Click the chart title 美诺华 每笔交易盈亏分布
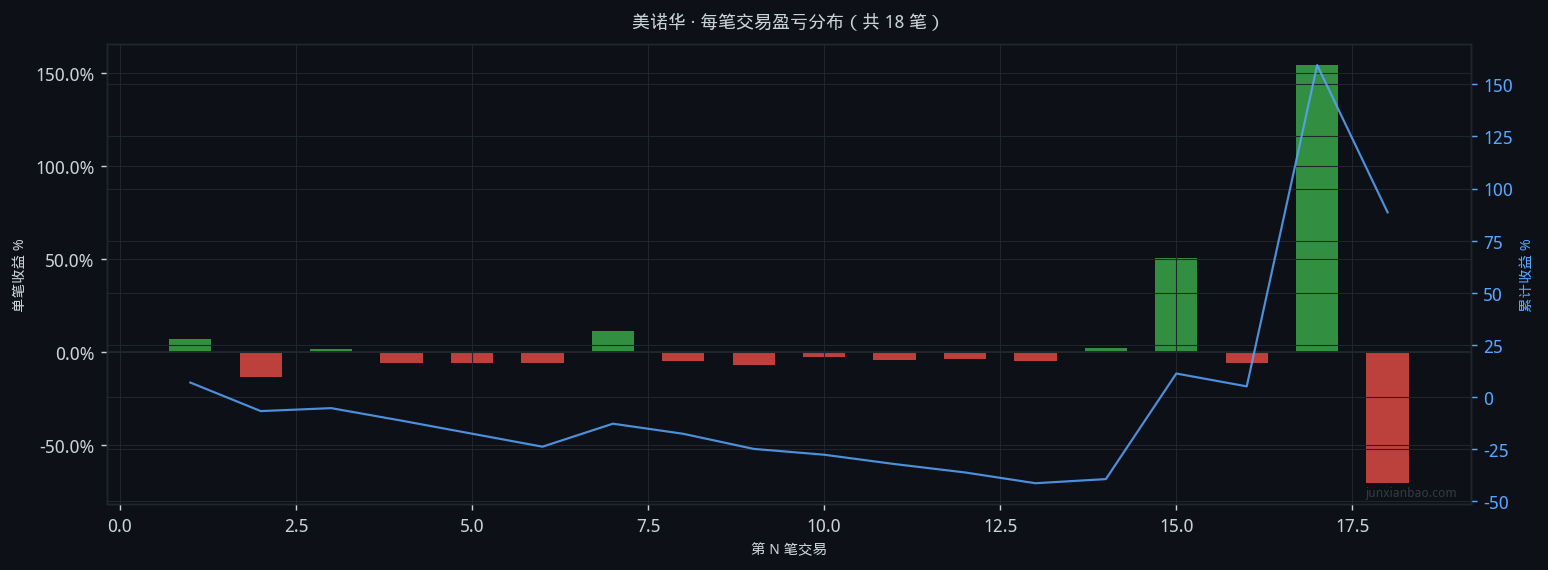Image resolution: width=1548 pixels, height=570 pixels. coord(786,21)
